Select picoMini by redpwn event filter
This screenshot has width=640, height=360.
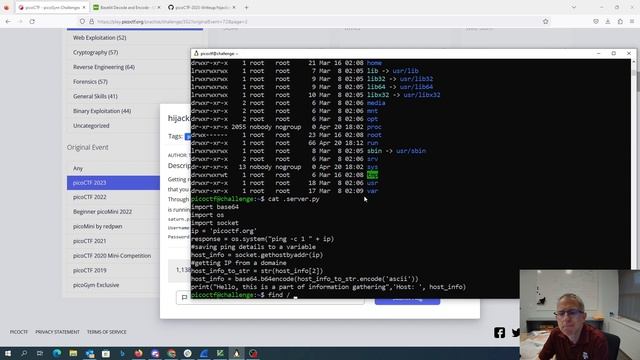coord(98,226)
